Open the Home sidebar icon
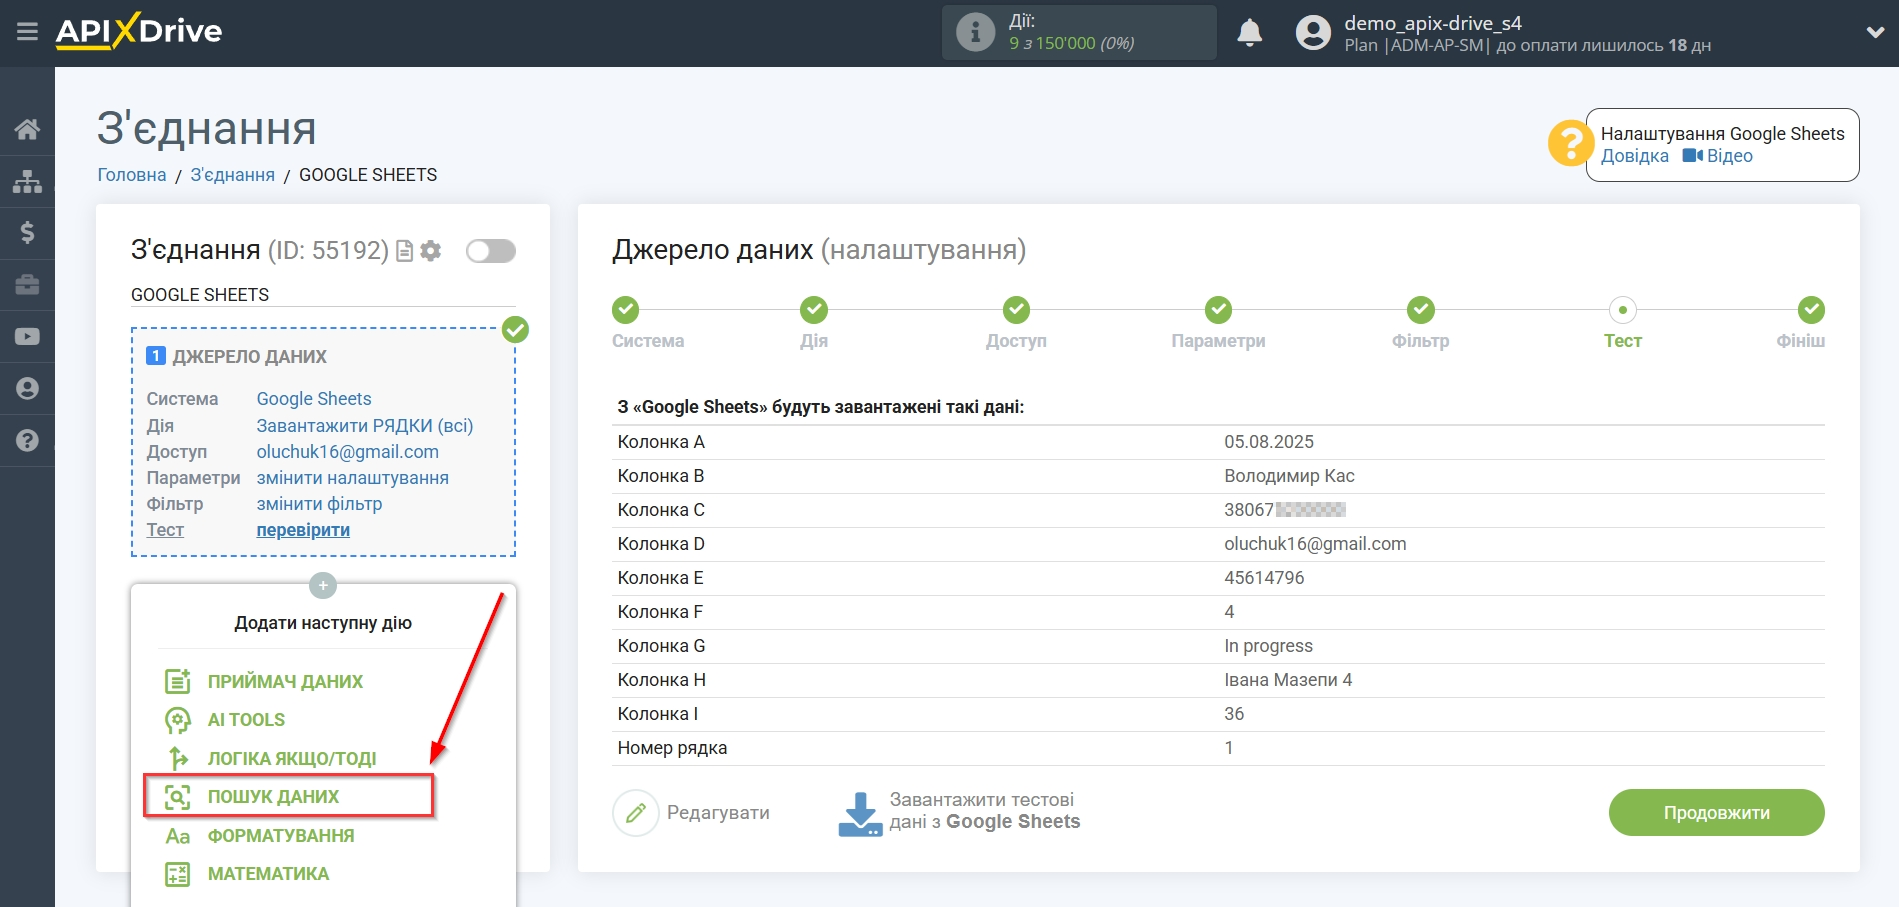The height and width of the screenshot is (907, 1899). pyautogui.click(x=27, y=129)
